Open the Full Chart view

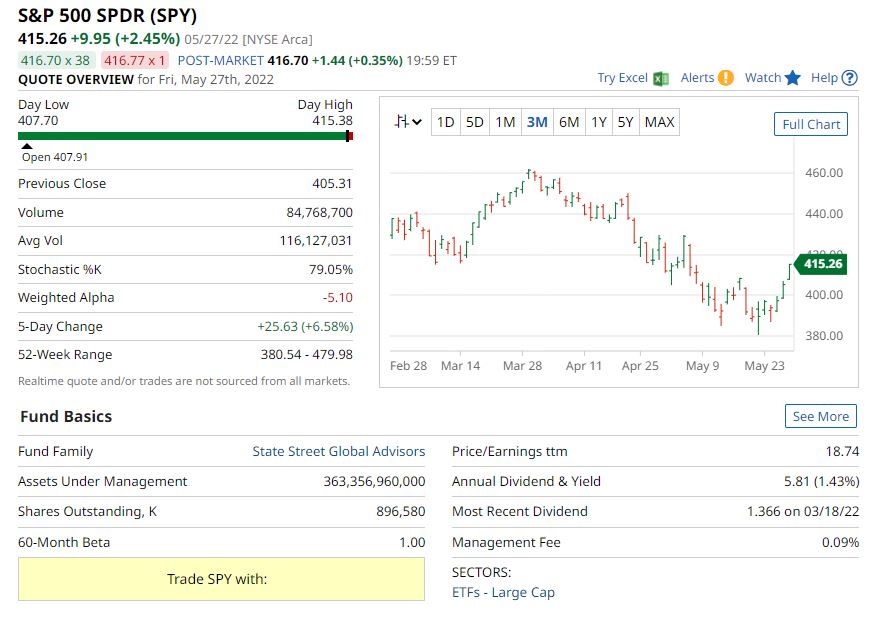point(810,124)
